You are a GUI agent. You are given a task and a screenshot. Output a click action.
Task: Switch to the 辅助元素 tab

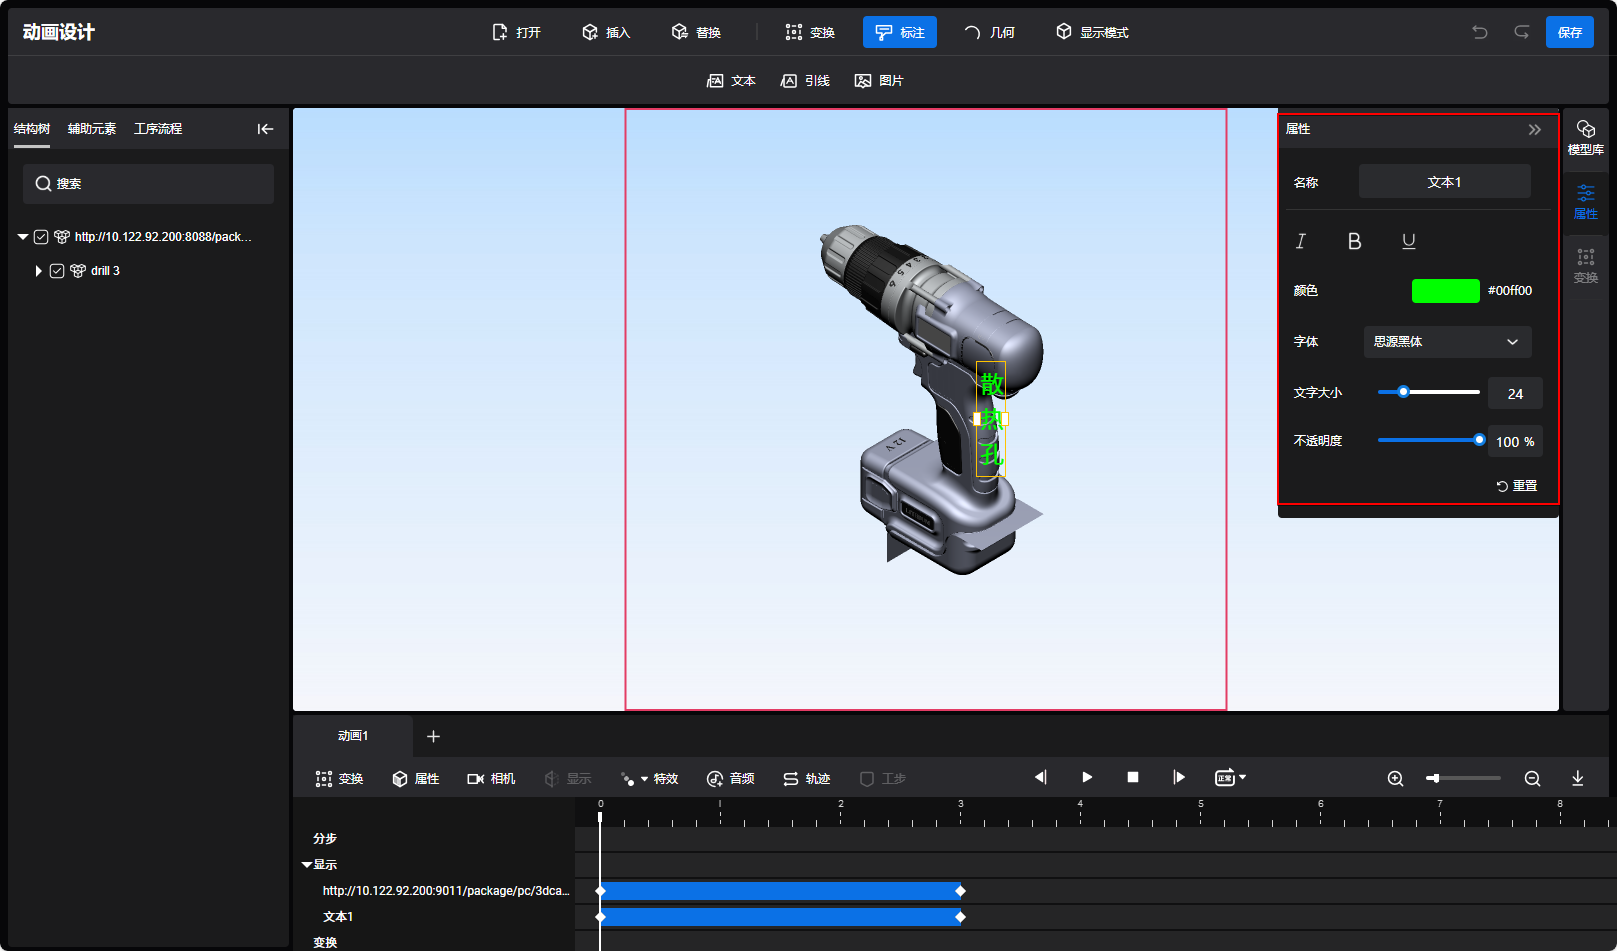(91, 129)
